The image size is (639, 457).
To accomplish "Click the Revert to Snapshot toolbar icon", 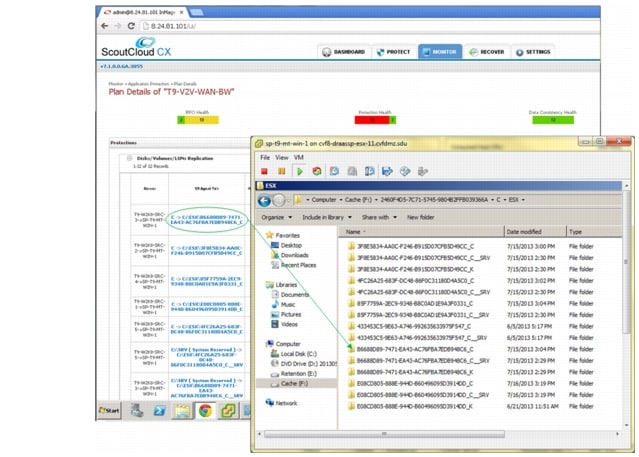I will click(352, 171).
